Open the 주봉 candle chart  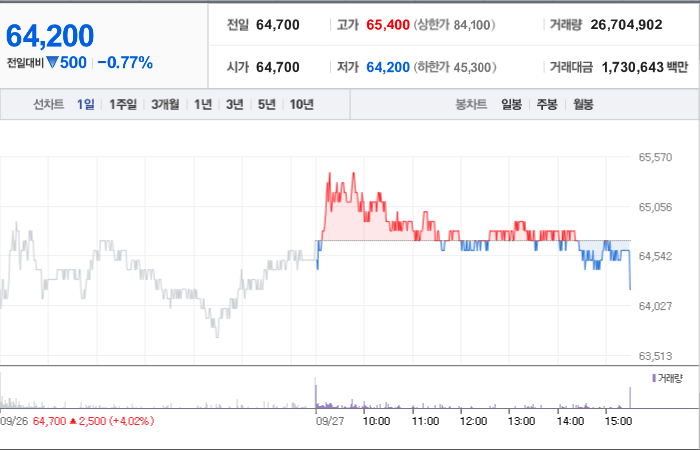click(547, 104)
